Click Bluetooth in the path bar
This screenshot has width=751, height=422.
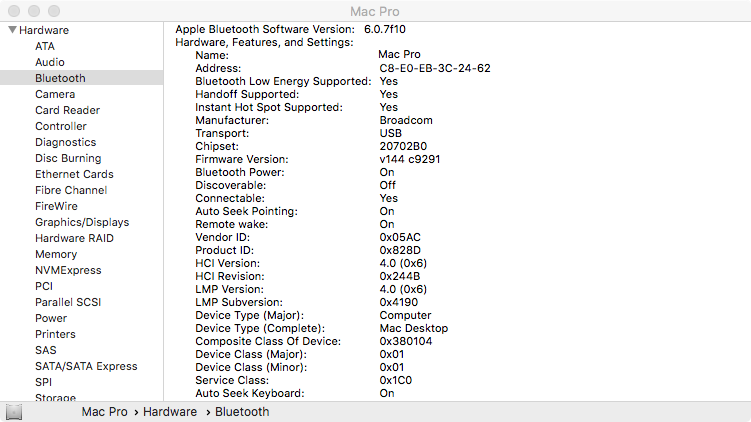[242, 412]
